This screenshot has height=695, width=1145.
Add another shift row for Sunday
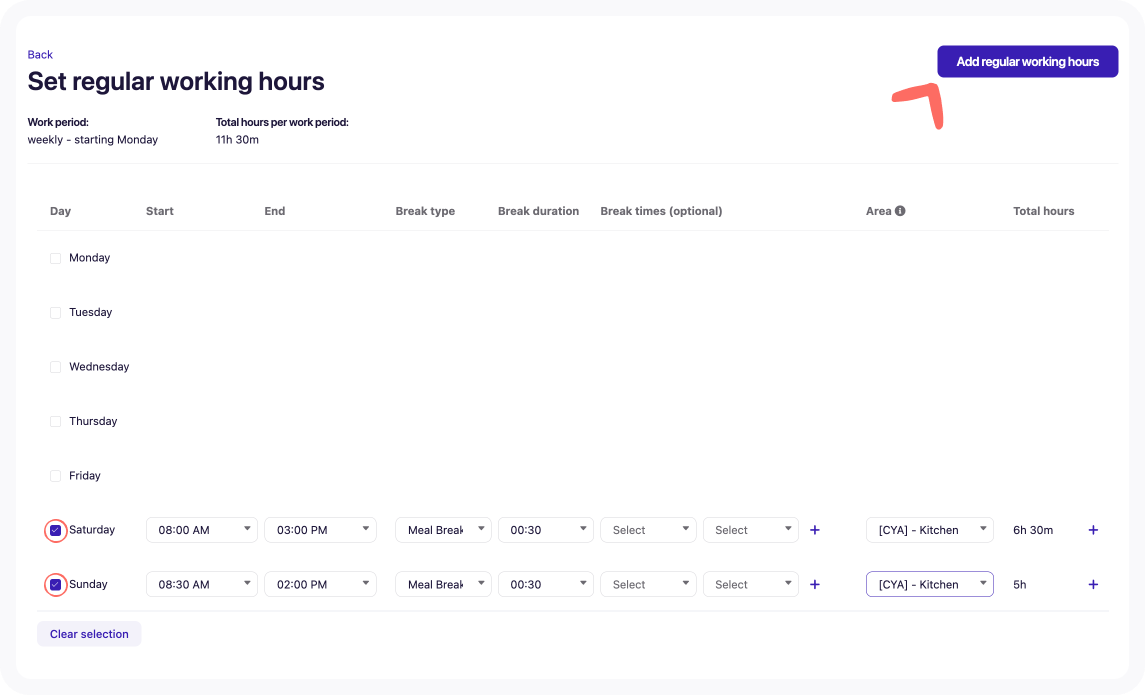click(x=1093, y=584)
